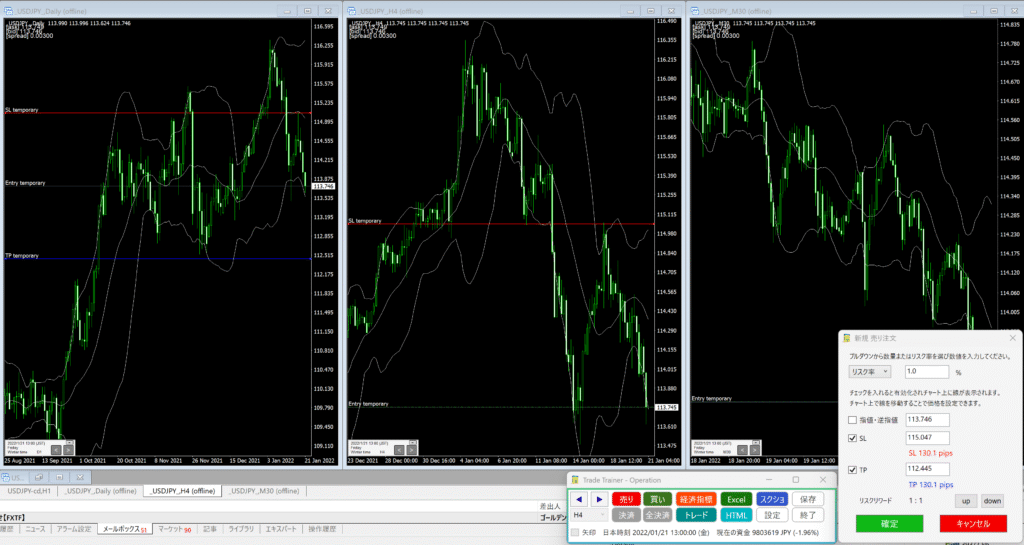
Task: Open the H4 timeframe dropdown
Action: click(x=589, y=515)
